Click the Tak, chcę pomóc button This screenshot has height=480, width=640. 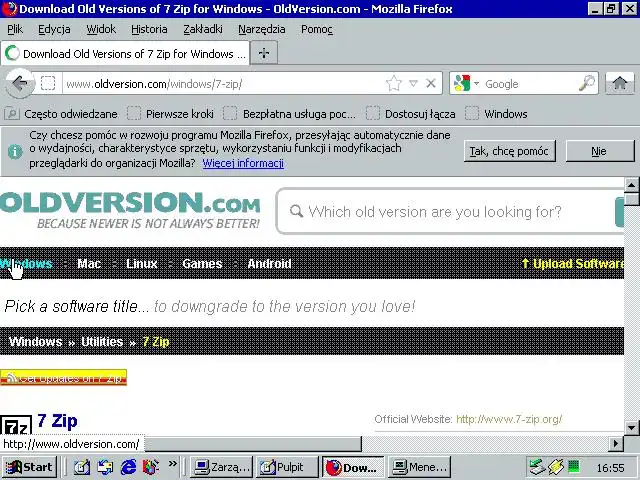509,151
